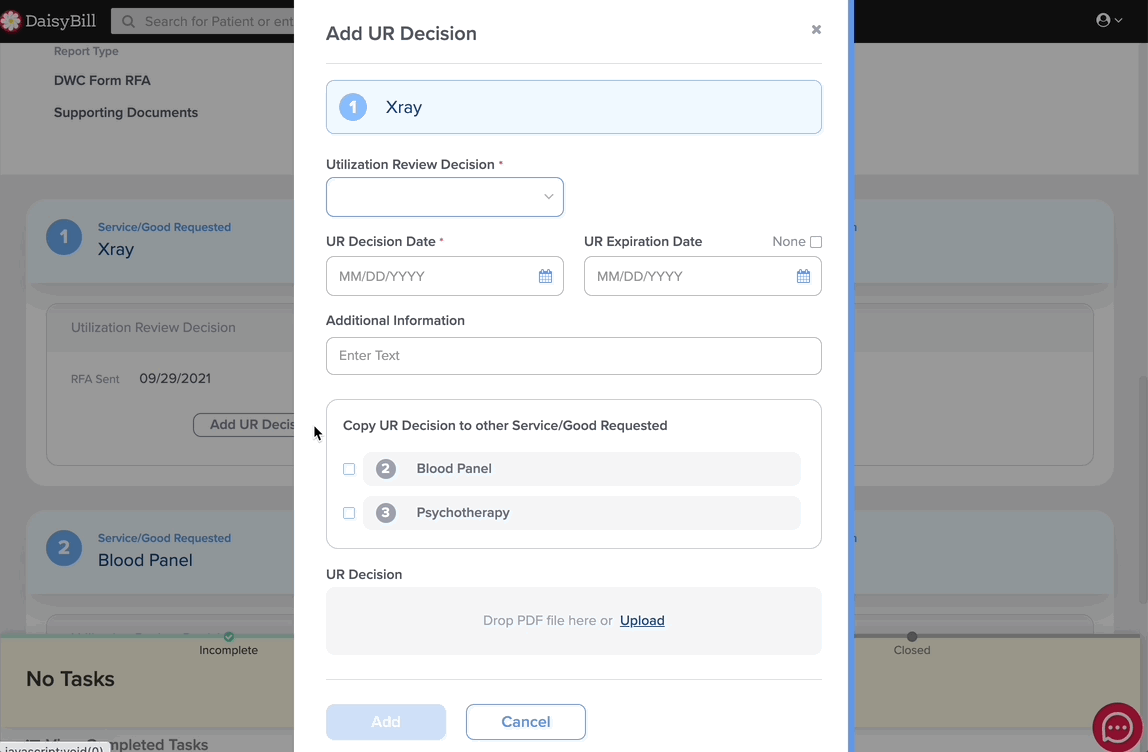Click the Blood Panel service title in background

(x=145, y=560)
